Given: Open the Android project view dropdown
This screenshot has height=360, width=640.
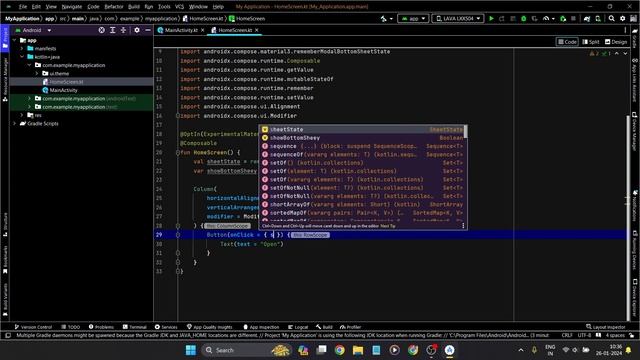Looking at the screenshot, I should (x=33, y=30).
